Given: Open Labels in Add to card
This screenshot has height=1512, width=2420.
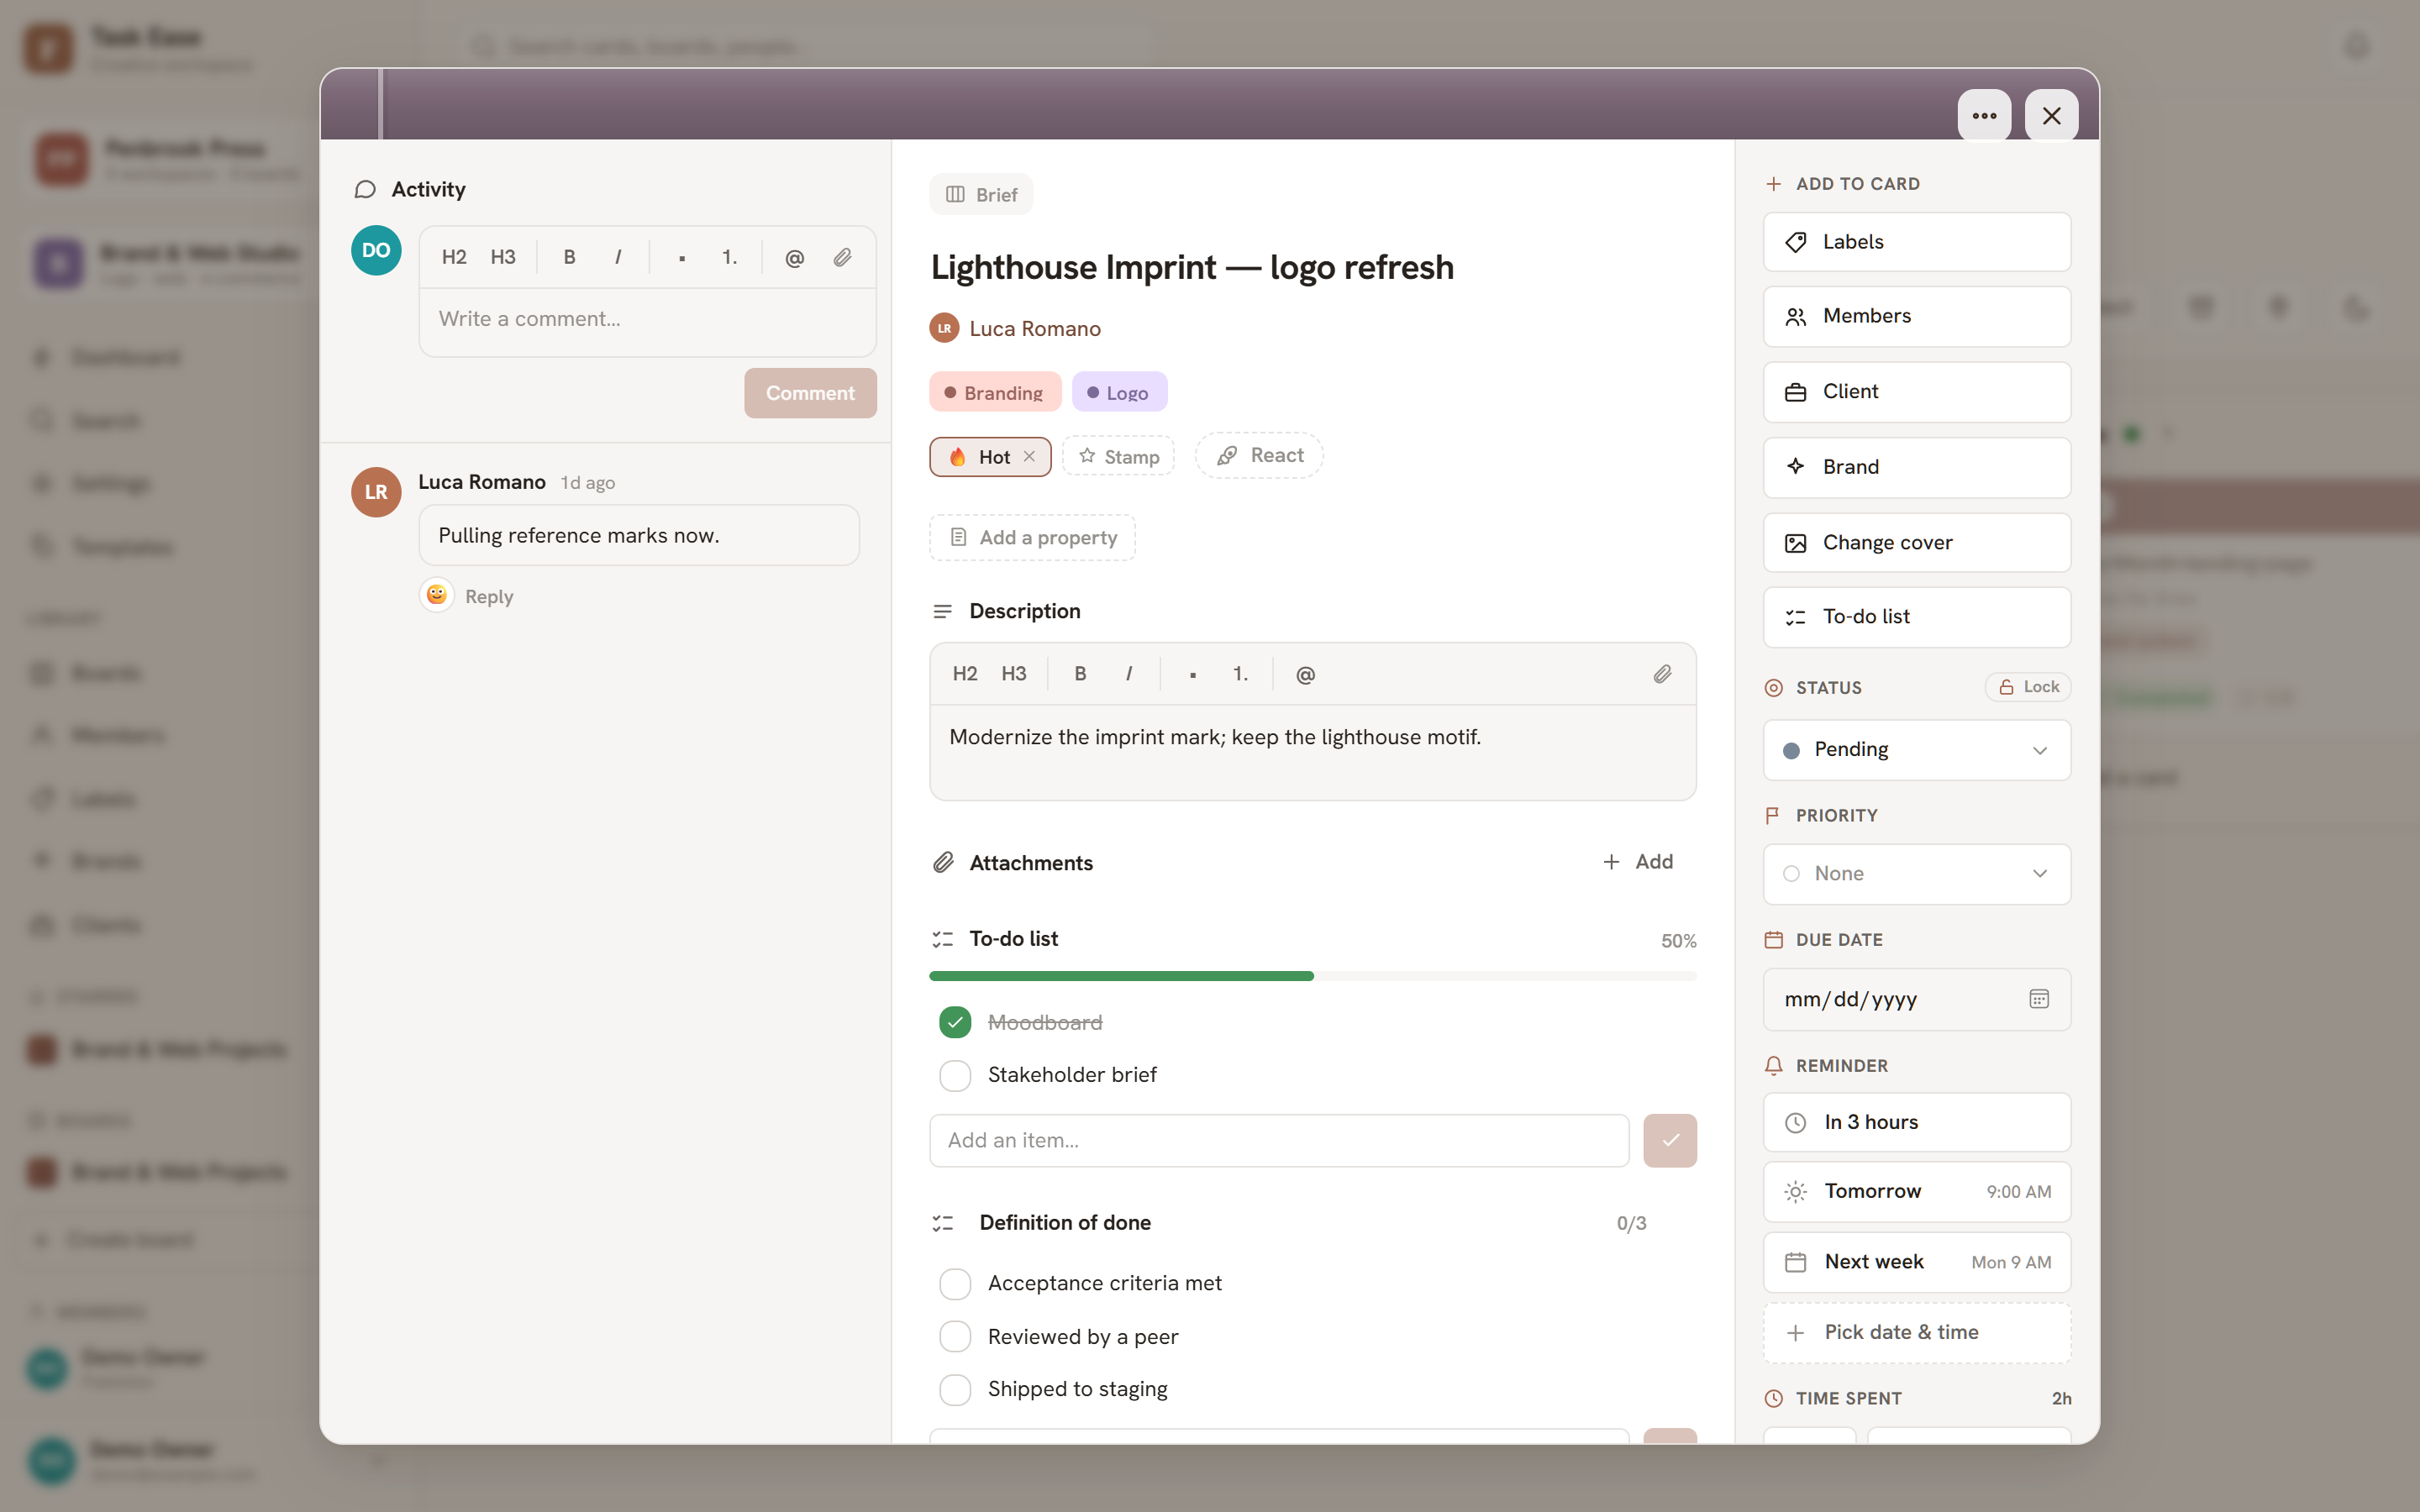Looking at the screenshot, I should click(x=1916, y=242).
